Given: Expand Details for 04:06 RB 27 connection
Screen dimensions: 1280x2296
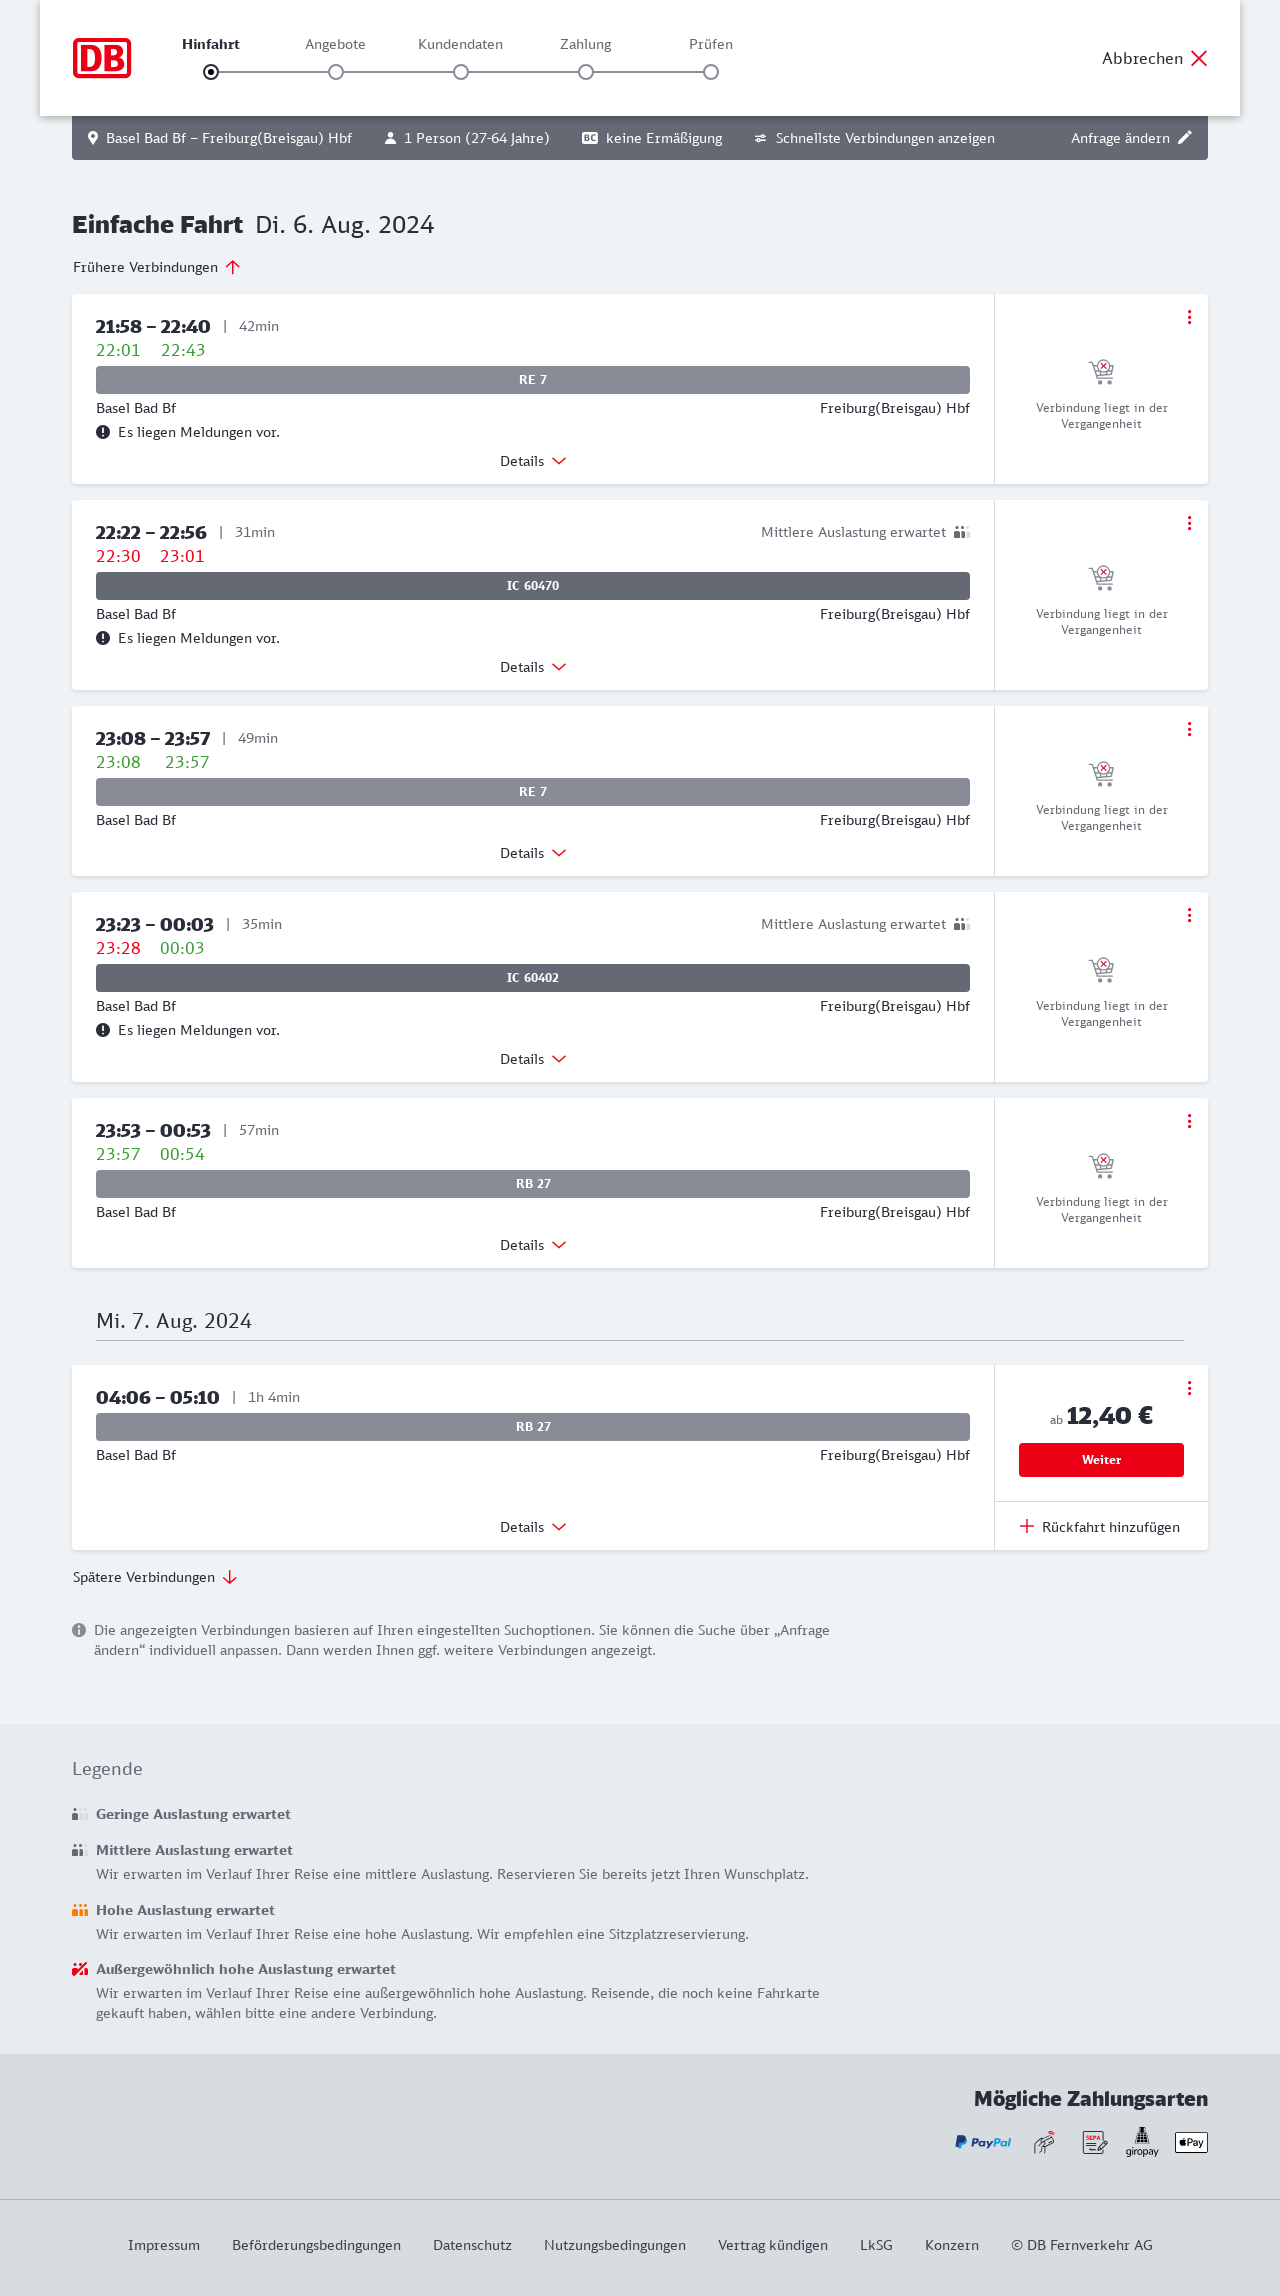Looking at the screenshot, I should [x=533, y=1527].
